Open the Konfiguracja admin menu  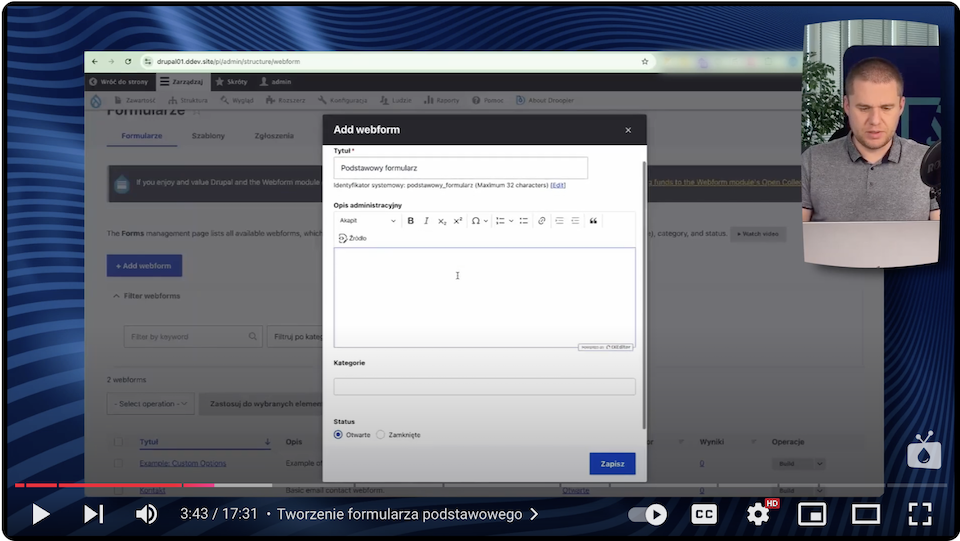coord(342,100)
